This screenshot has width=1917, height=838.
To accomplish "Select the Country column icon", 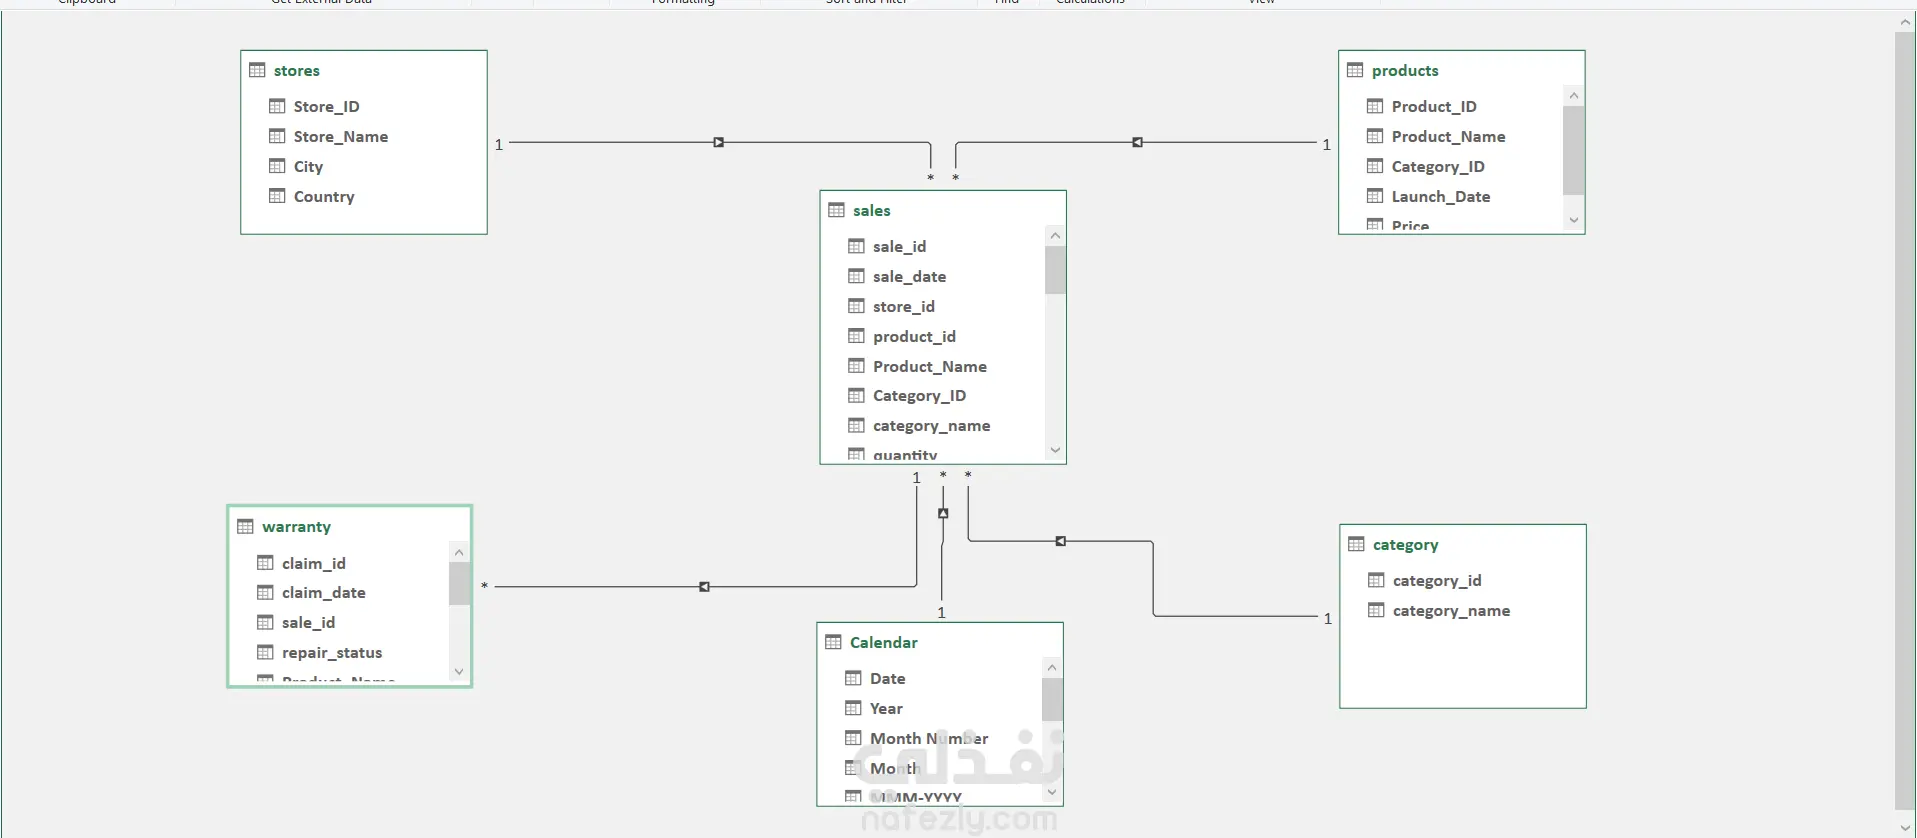I will tap(277, 196).
